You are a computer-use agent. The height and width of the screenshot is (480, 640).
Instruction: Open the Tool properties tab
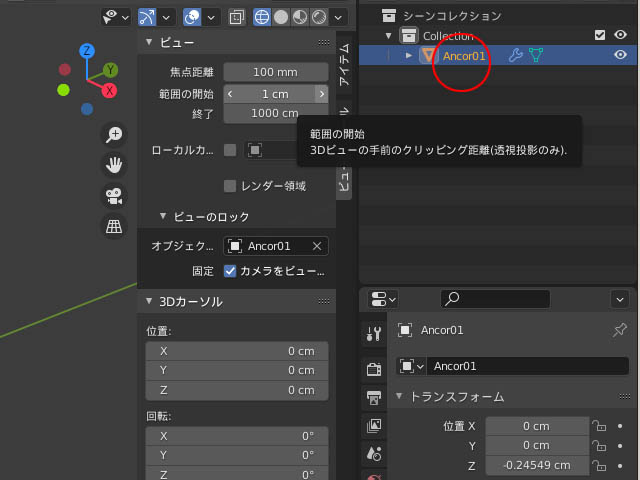coord(374,333)
